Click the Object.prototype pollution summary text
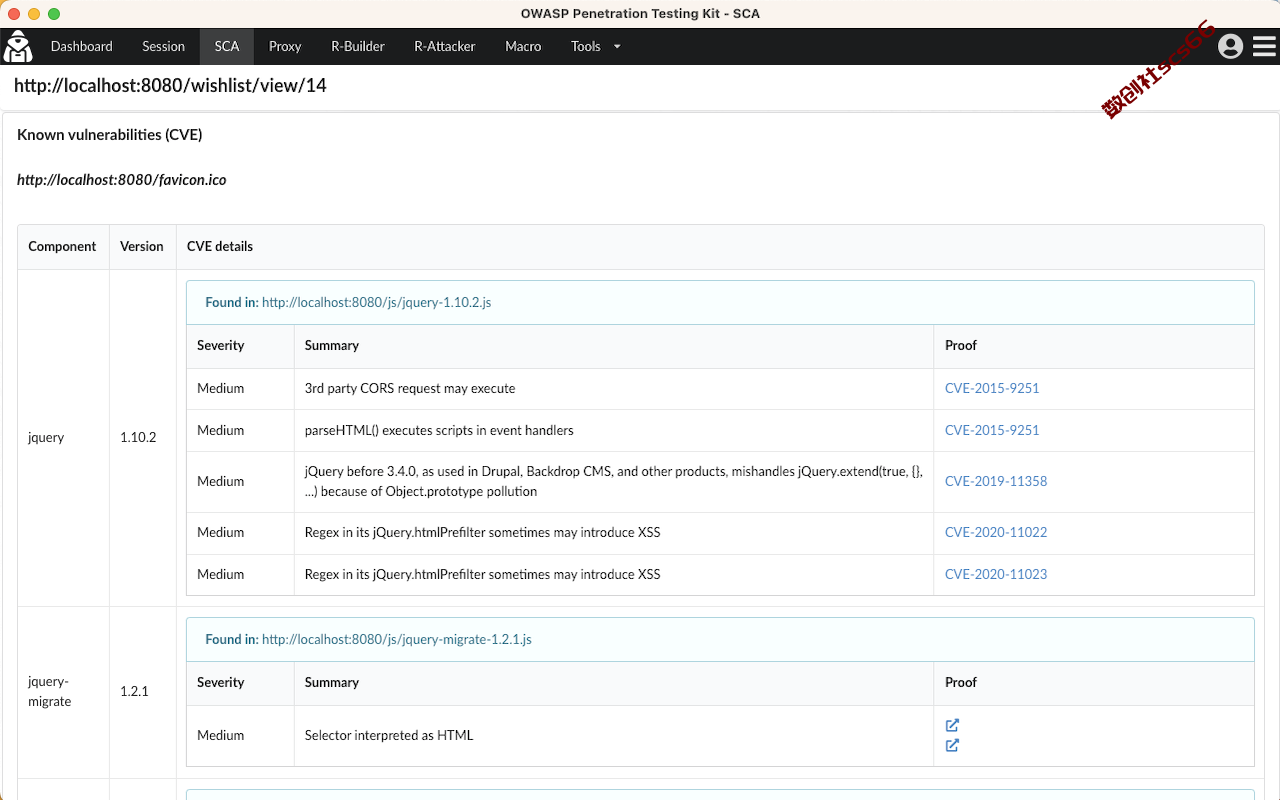1280x800 pixels. tap(614, 481)
